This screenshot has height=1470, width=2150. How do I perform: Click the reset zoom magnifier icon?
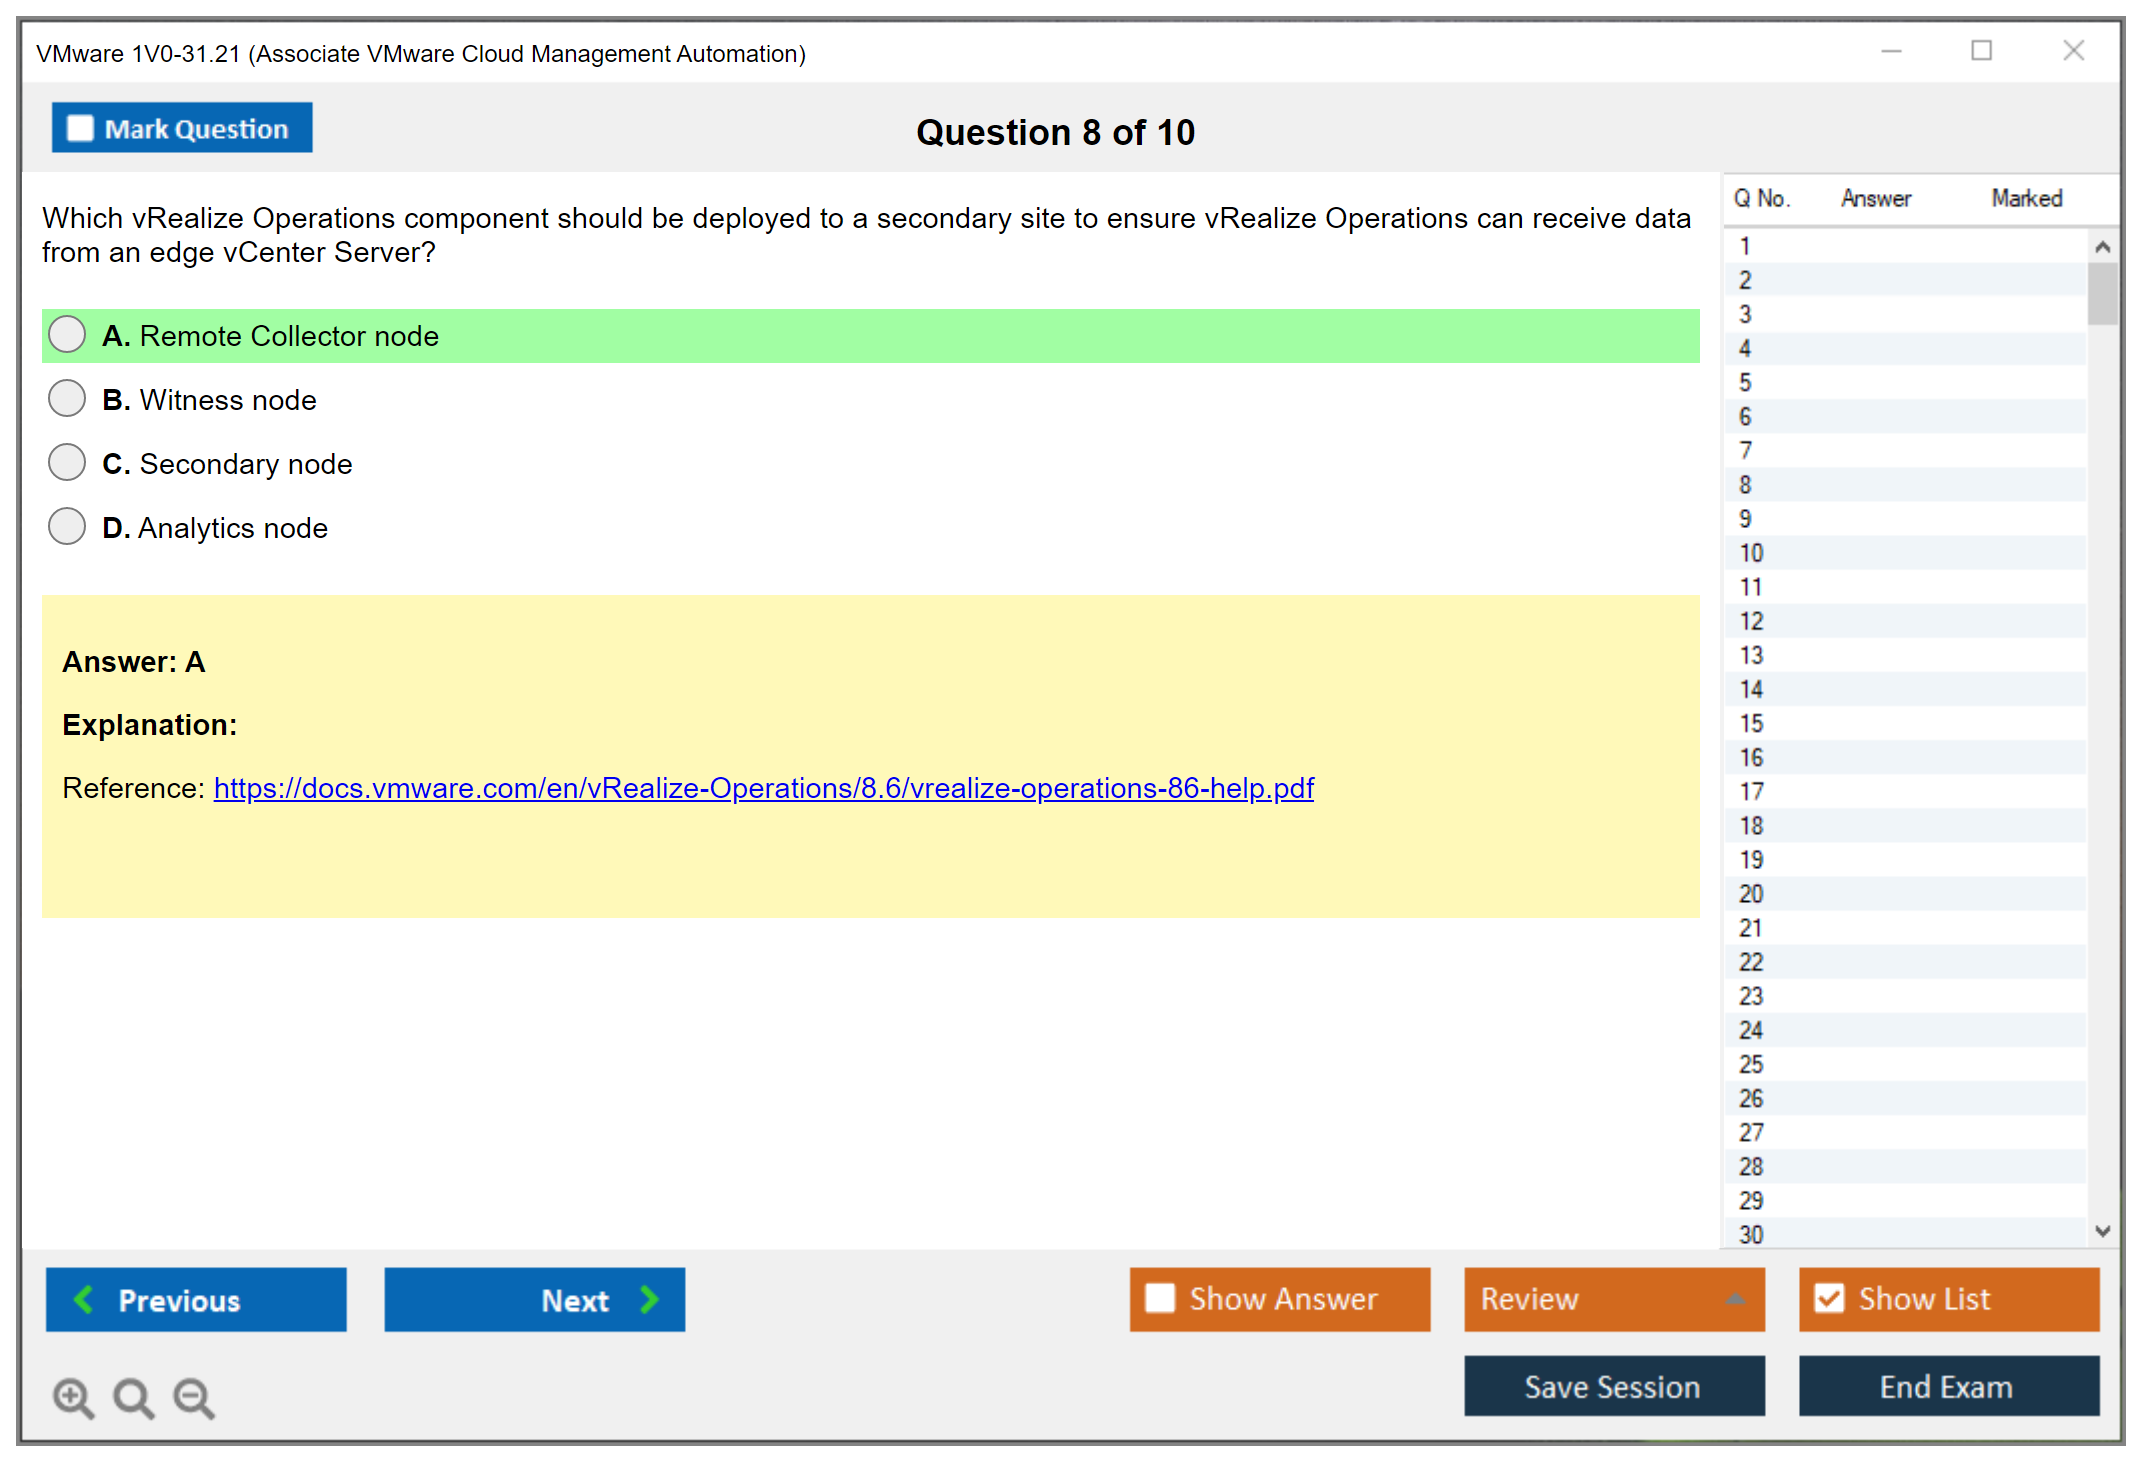tap(133, 1397)
